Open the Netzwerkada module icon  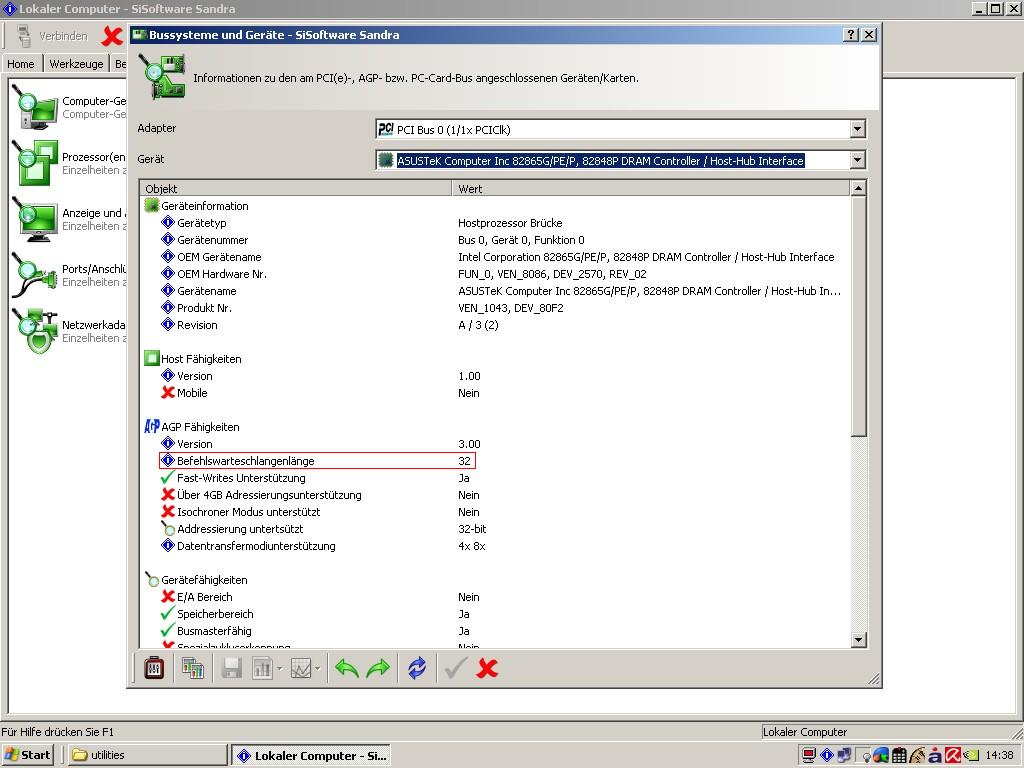click(36, 331)
